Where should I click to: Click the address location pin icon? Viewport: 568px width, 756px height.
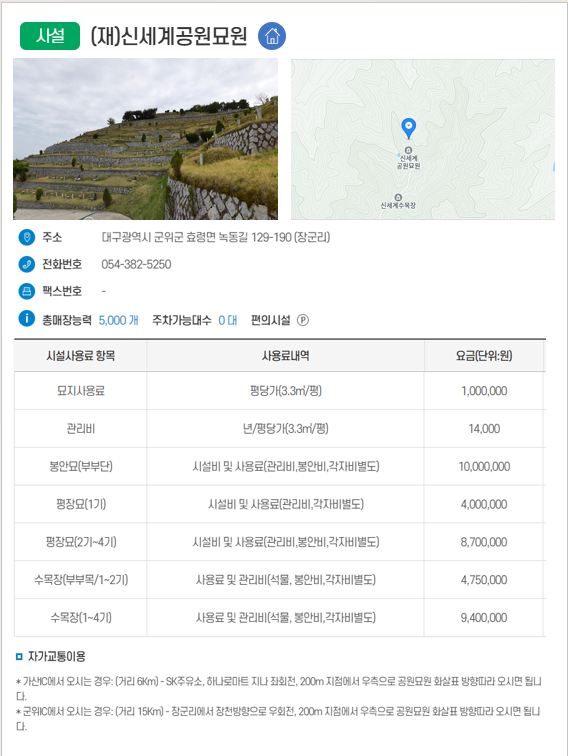click(27, 237)
